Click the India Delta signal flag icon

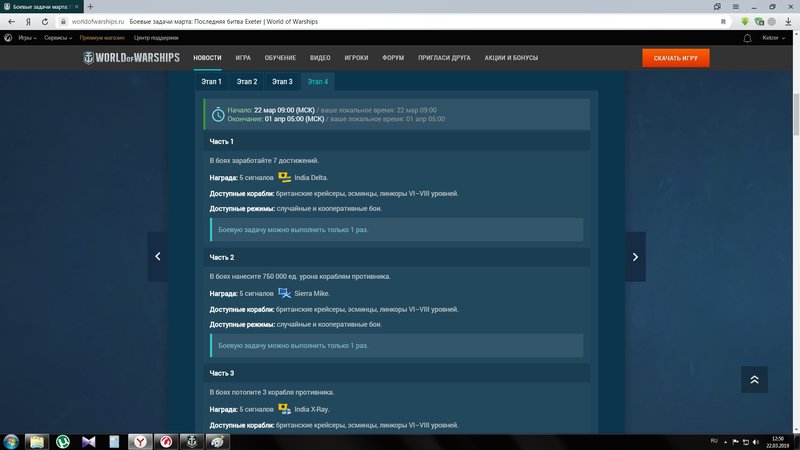(285, 177)
